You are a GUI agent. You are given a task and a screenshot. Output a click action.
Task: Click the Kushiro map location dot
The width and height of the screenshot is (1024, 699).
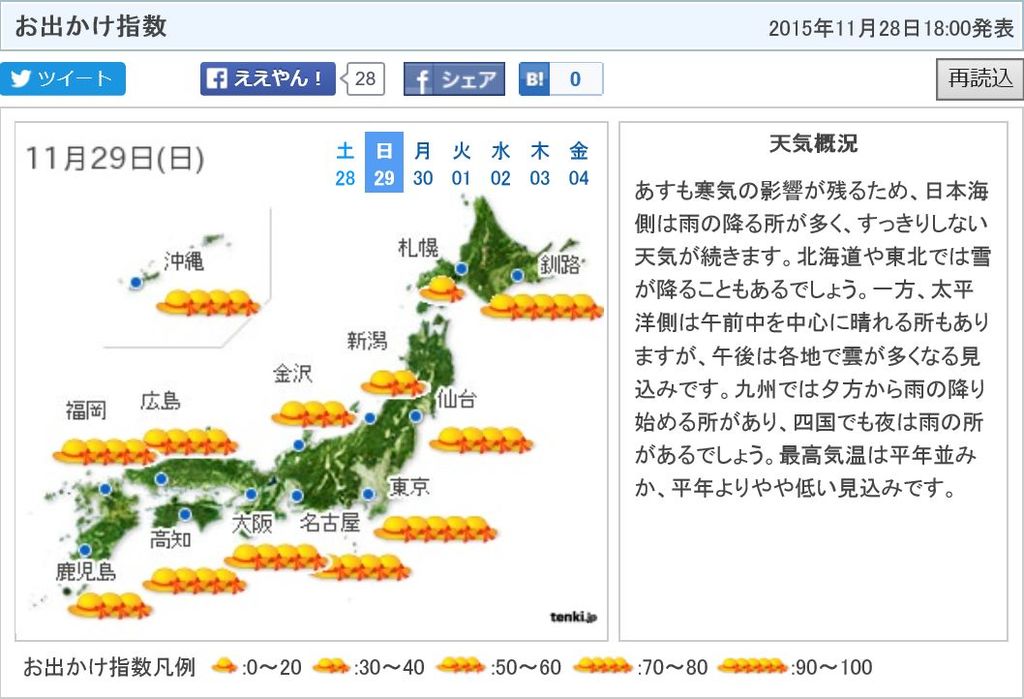(517, 275)
